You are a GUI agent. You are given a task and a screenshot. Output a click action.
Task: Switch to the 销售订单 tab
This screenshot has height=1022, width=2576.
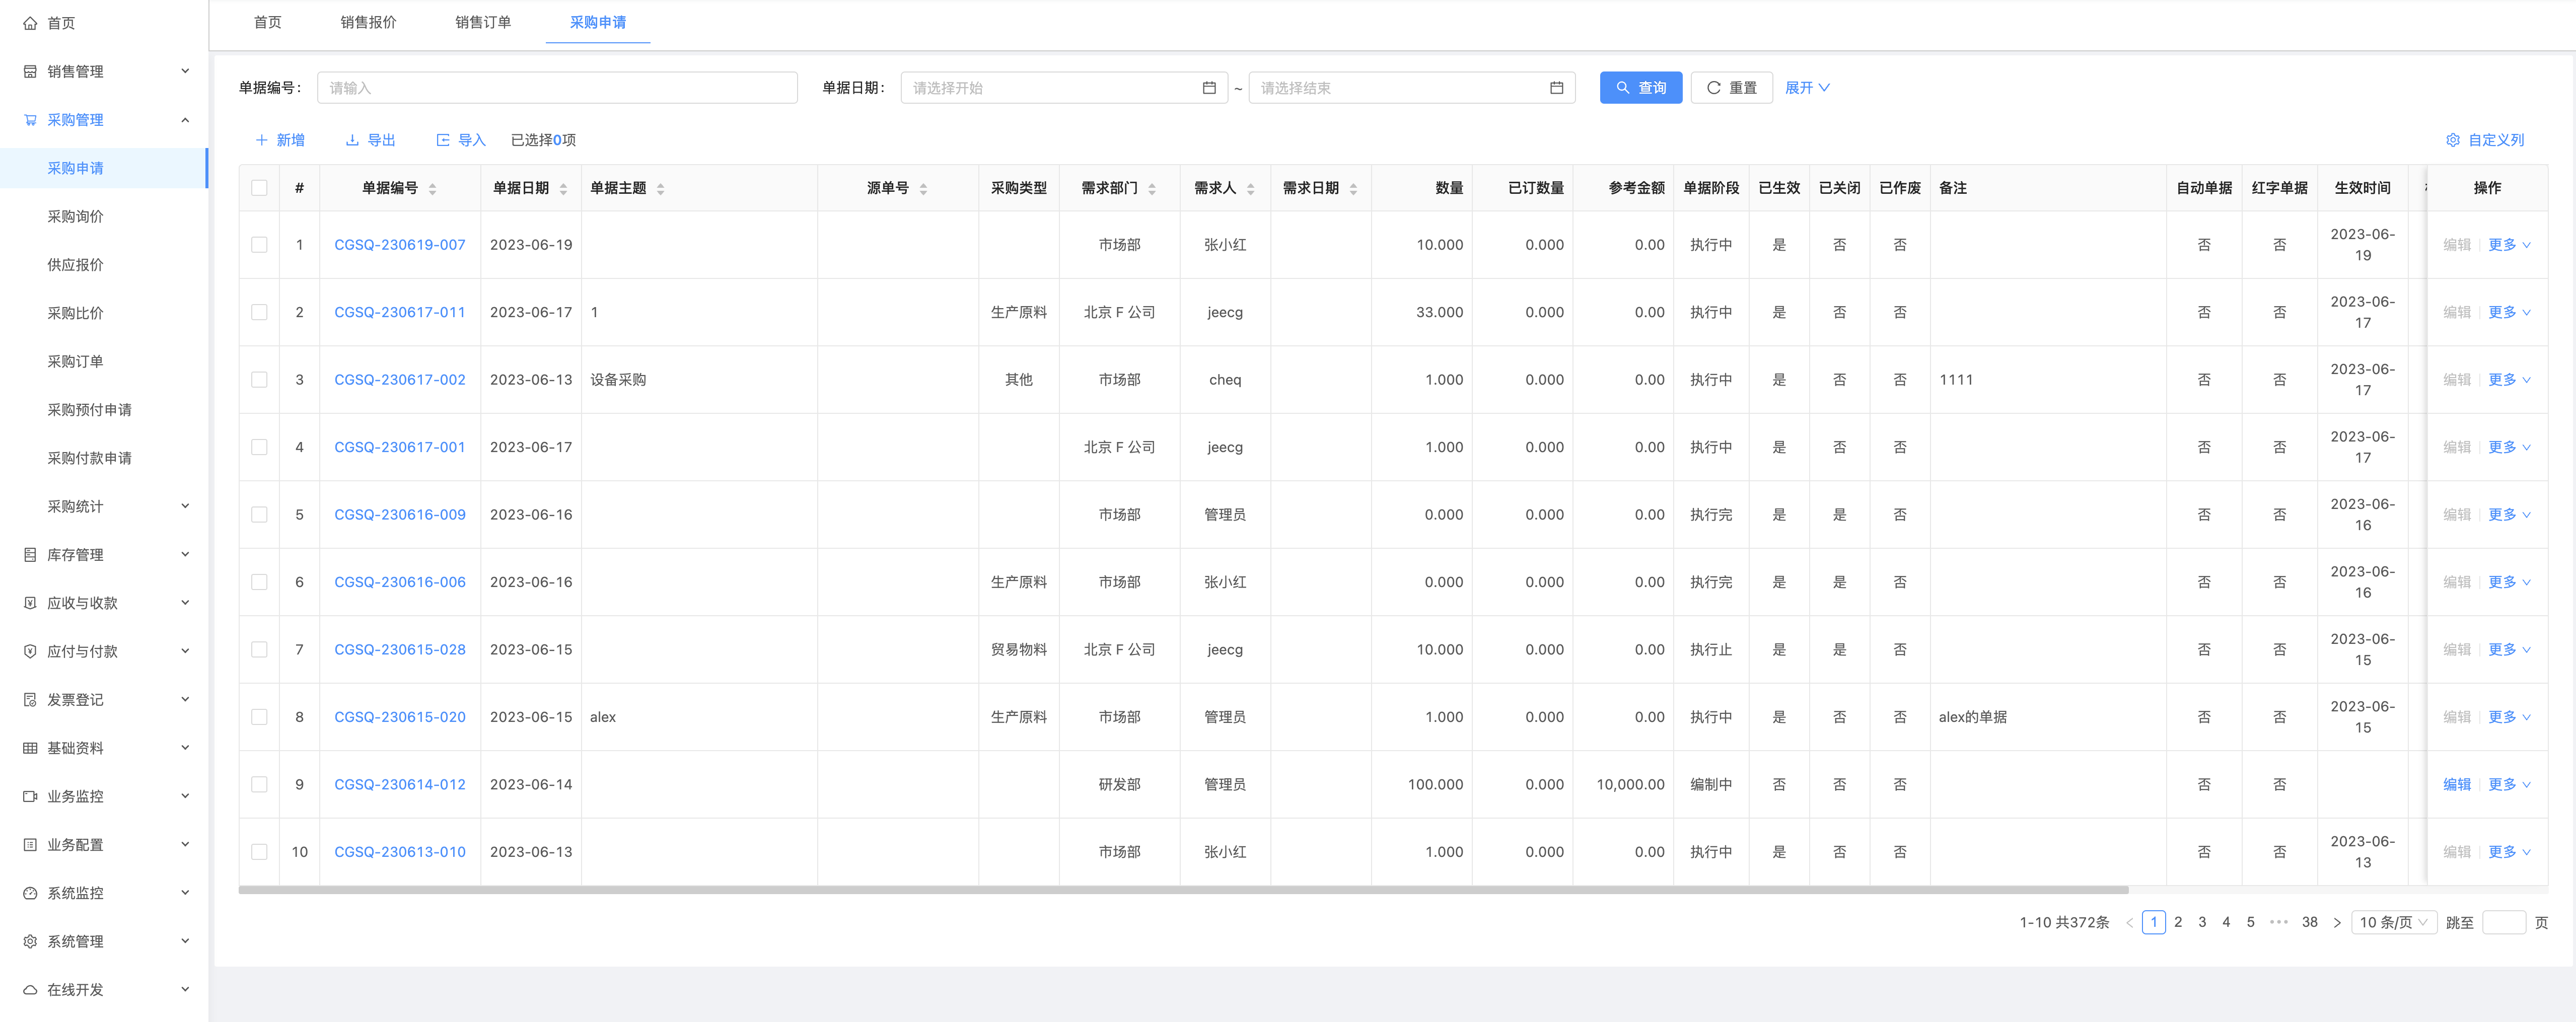tap(483, 22)
